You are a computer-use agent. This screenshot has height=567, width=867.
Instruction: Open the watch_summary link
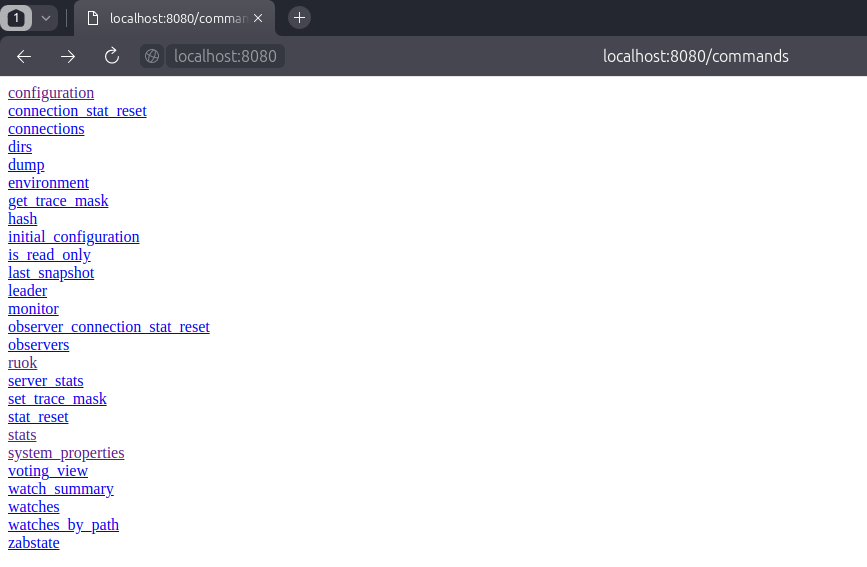pos(61,489)
